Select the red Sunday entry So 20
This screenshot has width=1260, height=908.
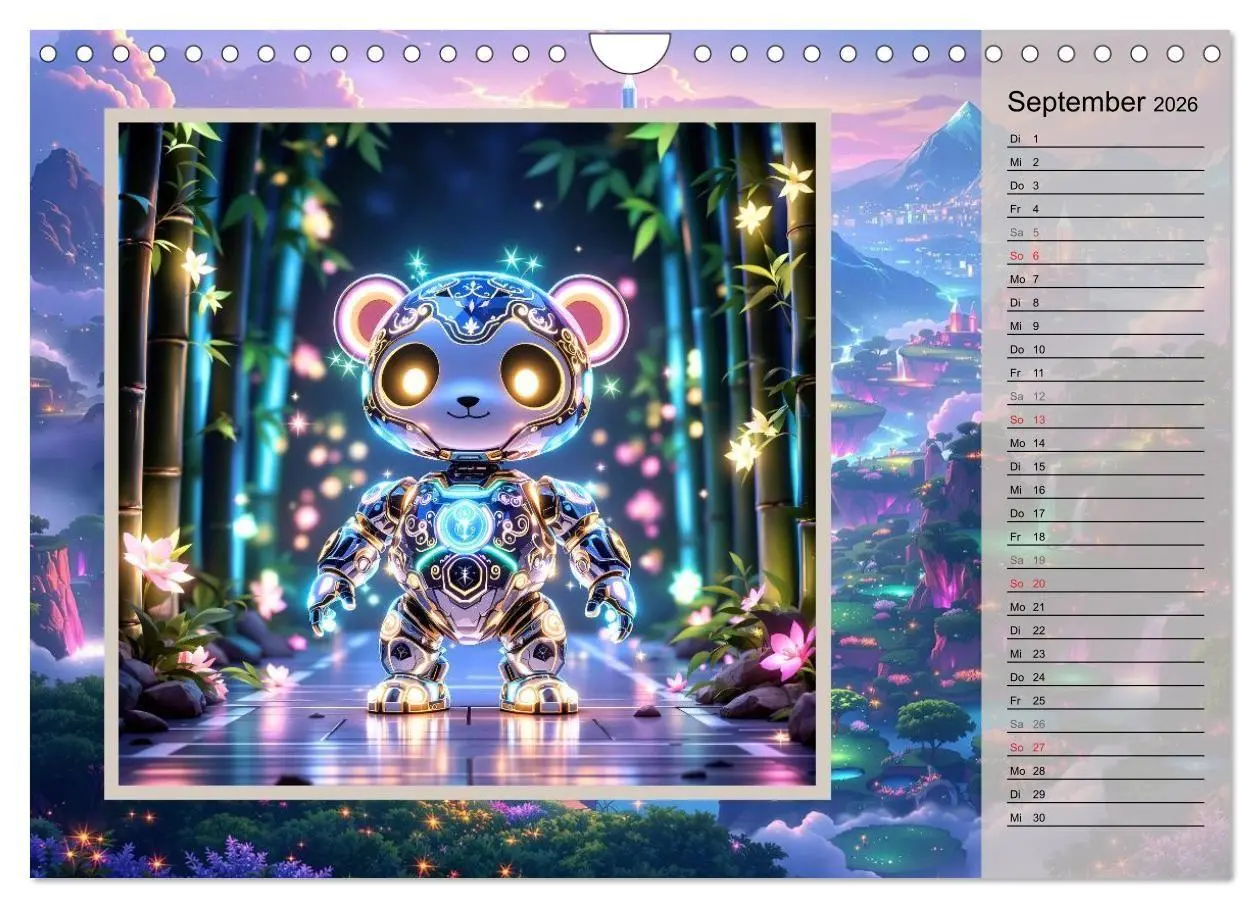pyautogui.click(x=1024, y=582)
